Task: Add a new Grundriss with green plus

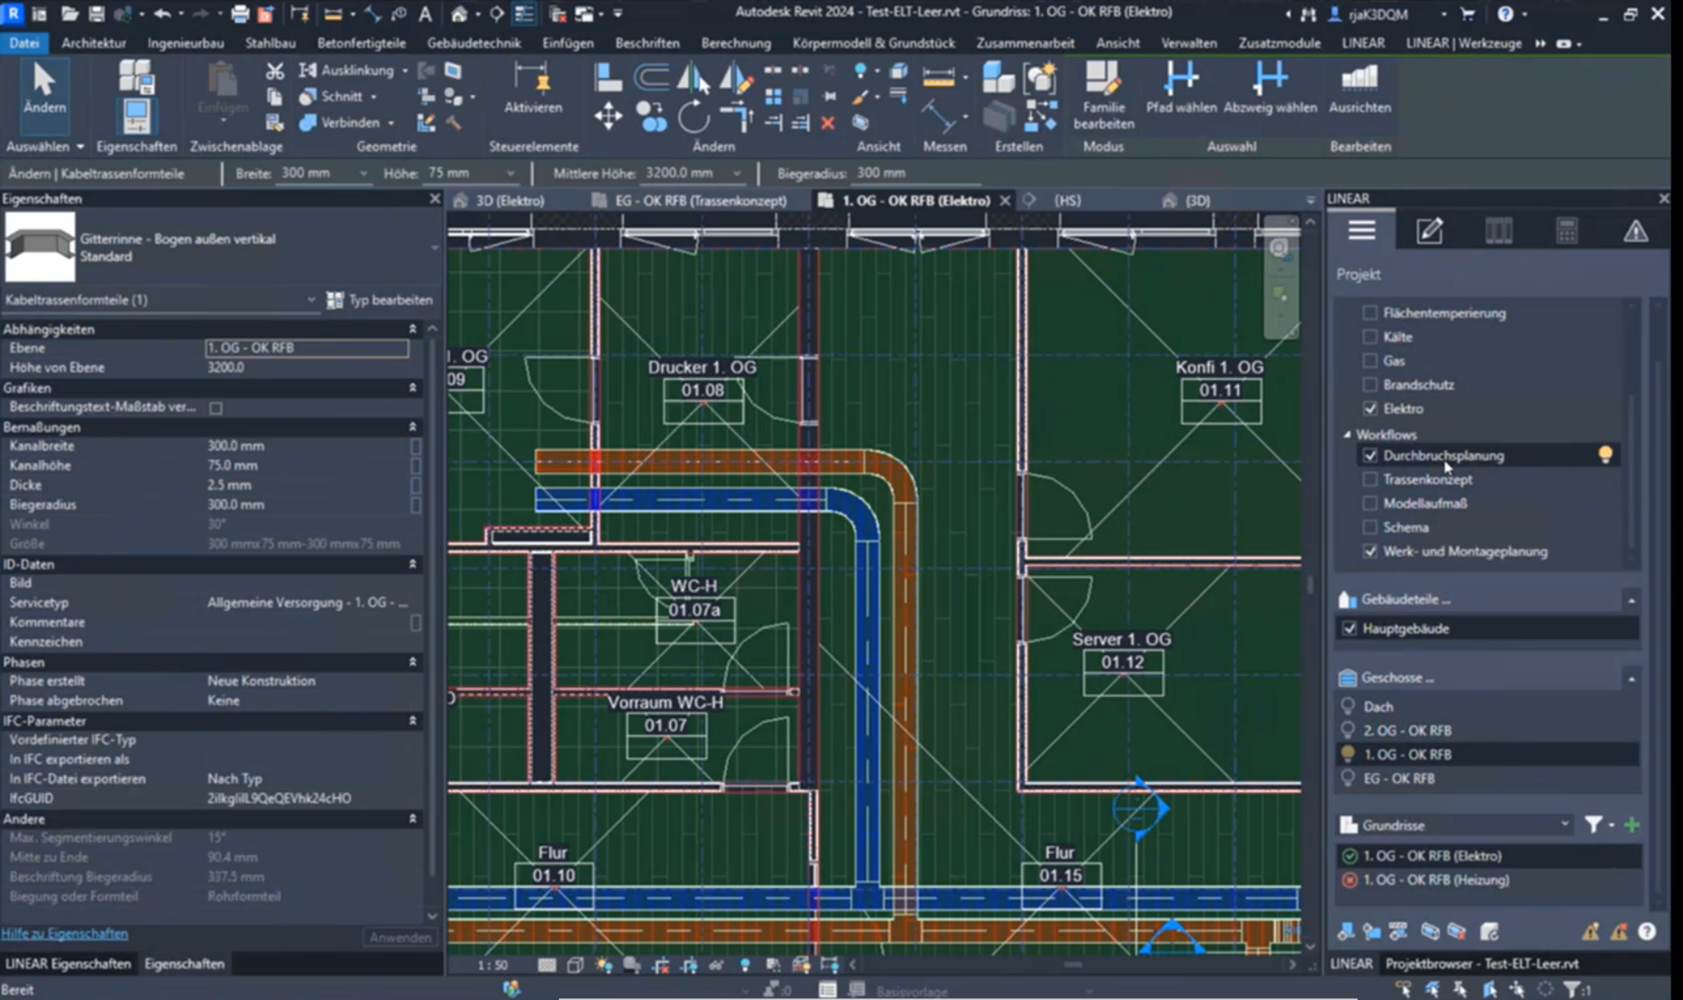Action: point(1632,825)
